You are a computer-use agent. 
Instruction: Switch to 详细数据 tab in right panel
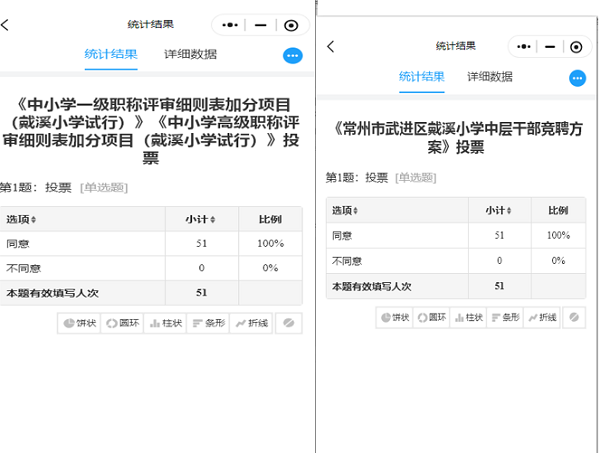(490, 76)
